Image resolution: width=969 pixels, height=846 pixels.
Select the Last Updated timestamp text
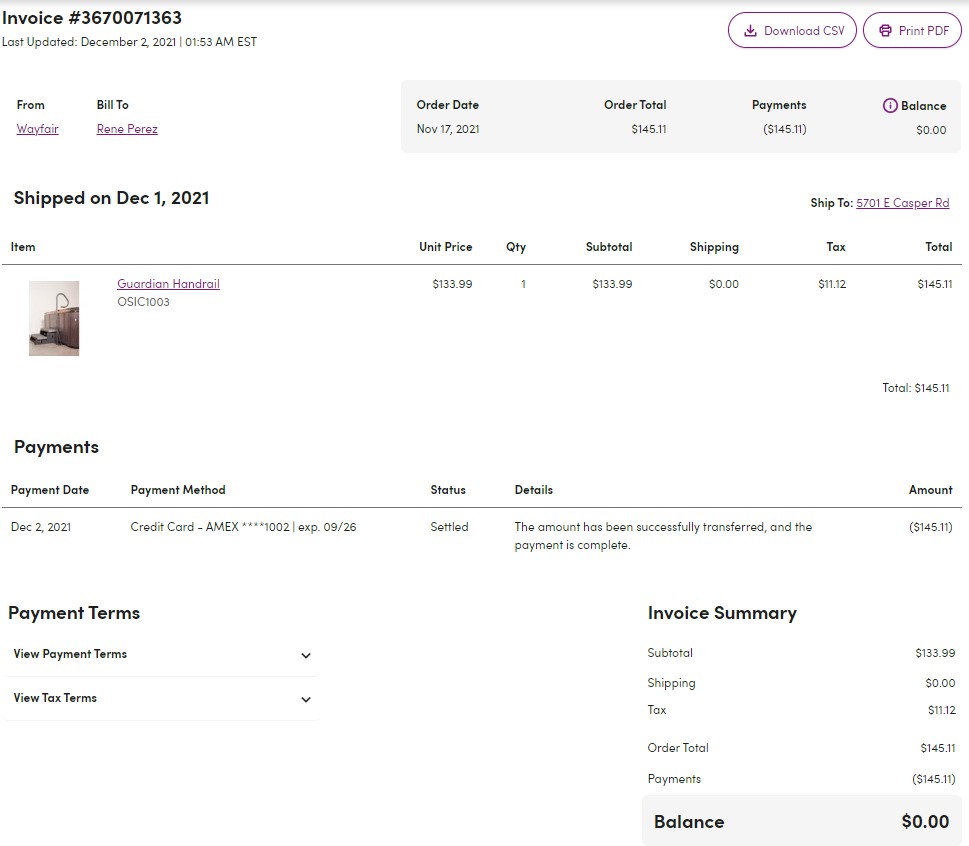point(129,42)
